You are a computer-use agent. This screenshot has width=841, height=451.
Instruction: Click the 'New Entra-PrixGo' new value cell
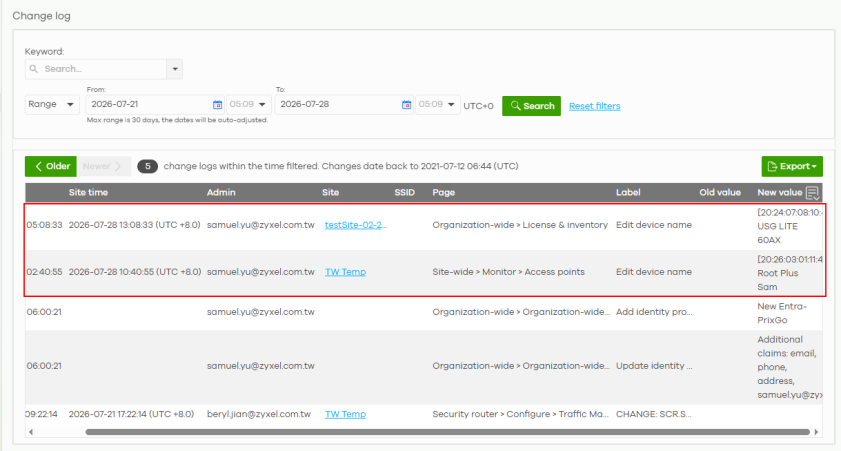tap(782, 313)
